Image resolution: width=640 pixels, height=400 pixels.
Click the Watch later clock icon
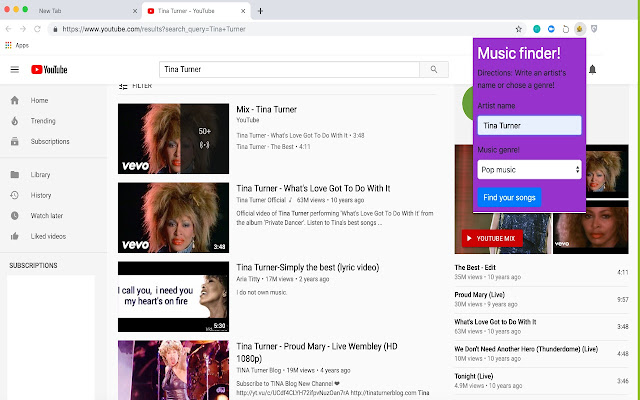click(x=15, y=216)
